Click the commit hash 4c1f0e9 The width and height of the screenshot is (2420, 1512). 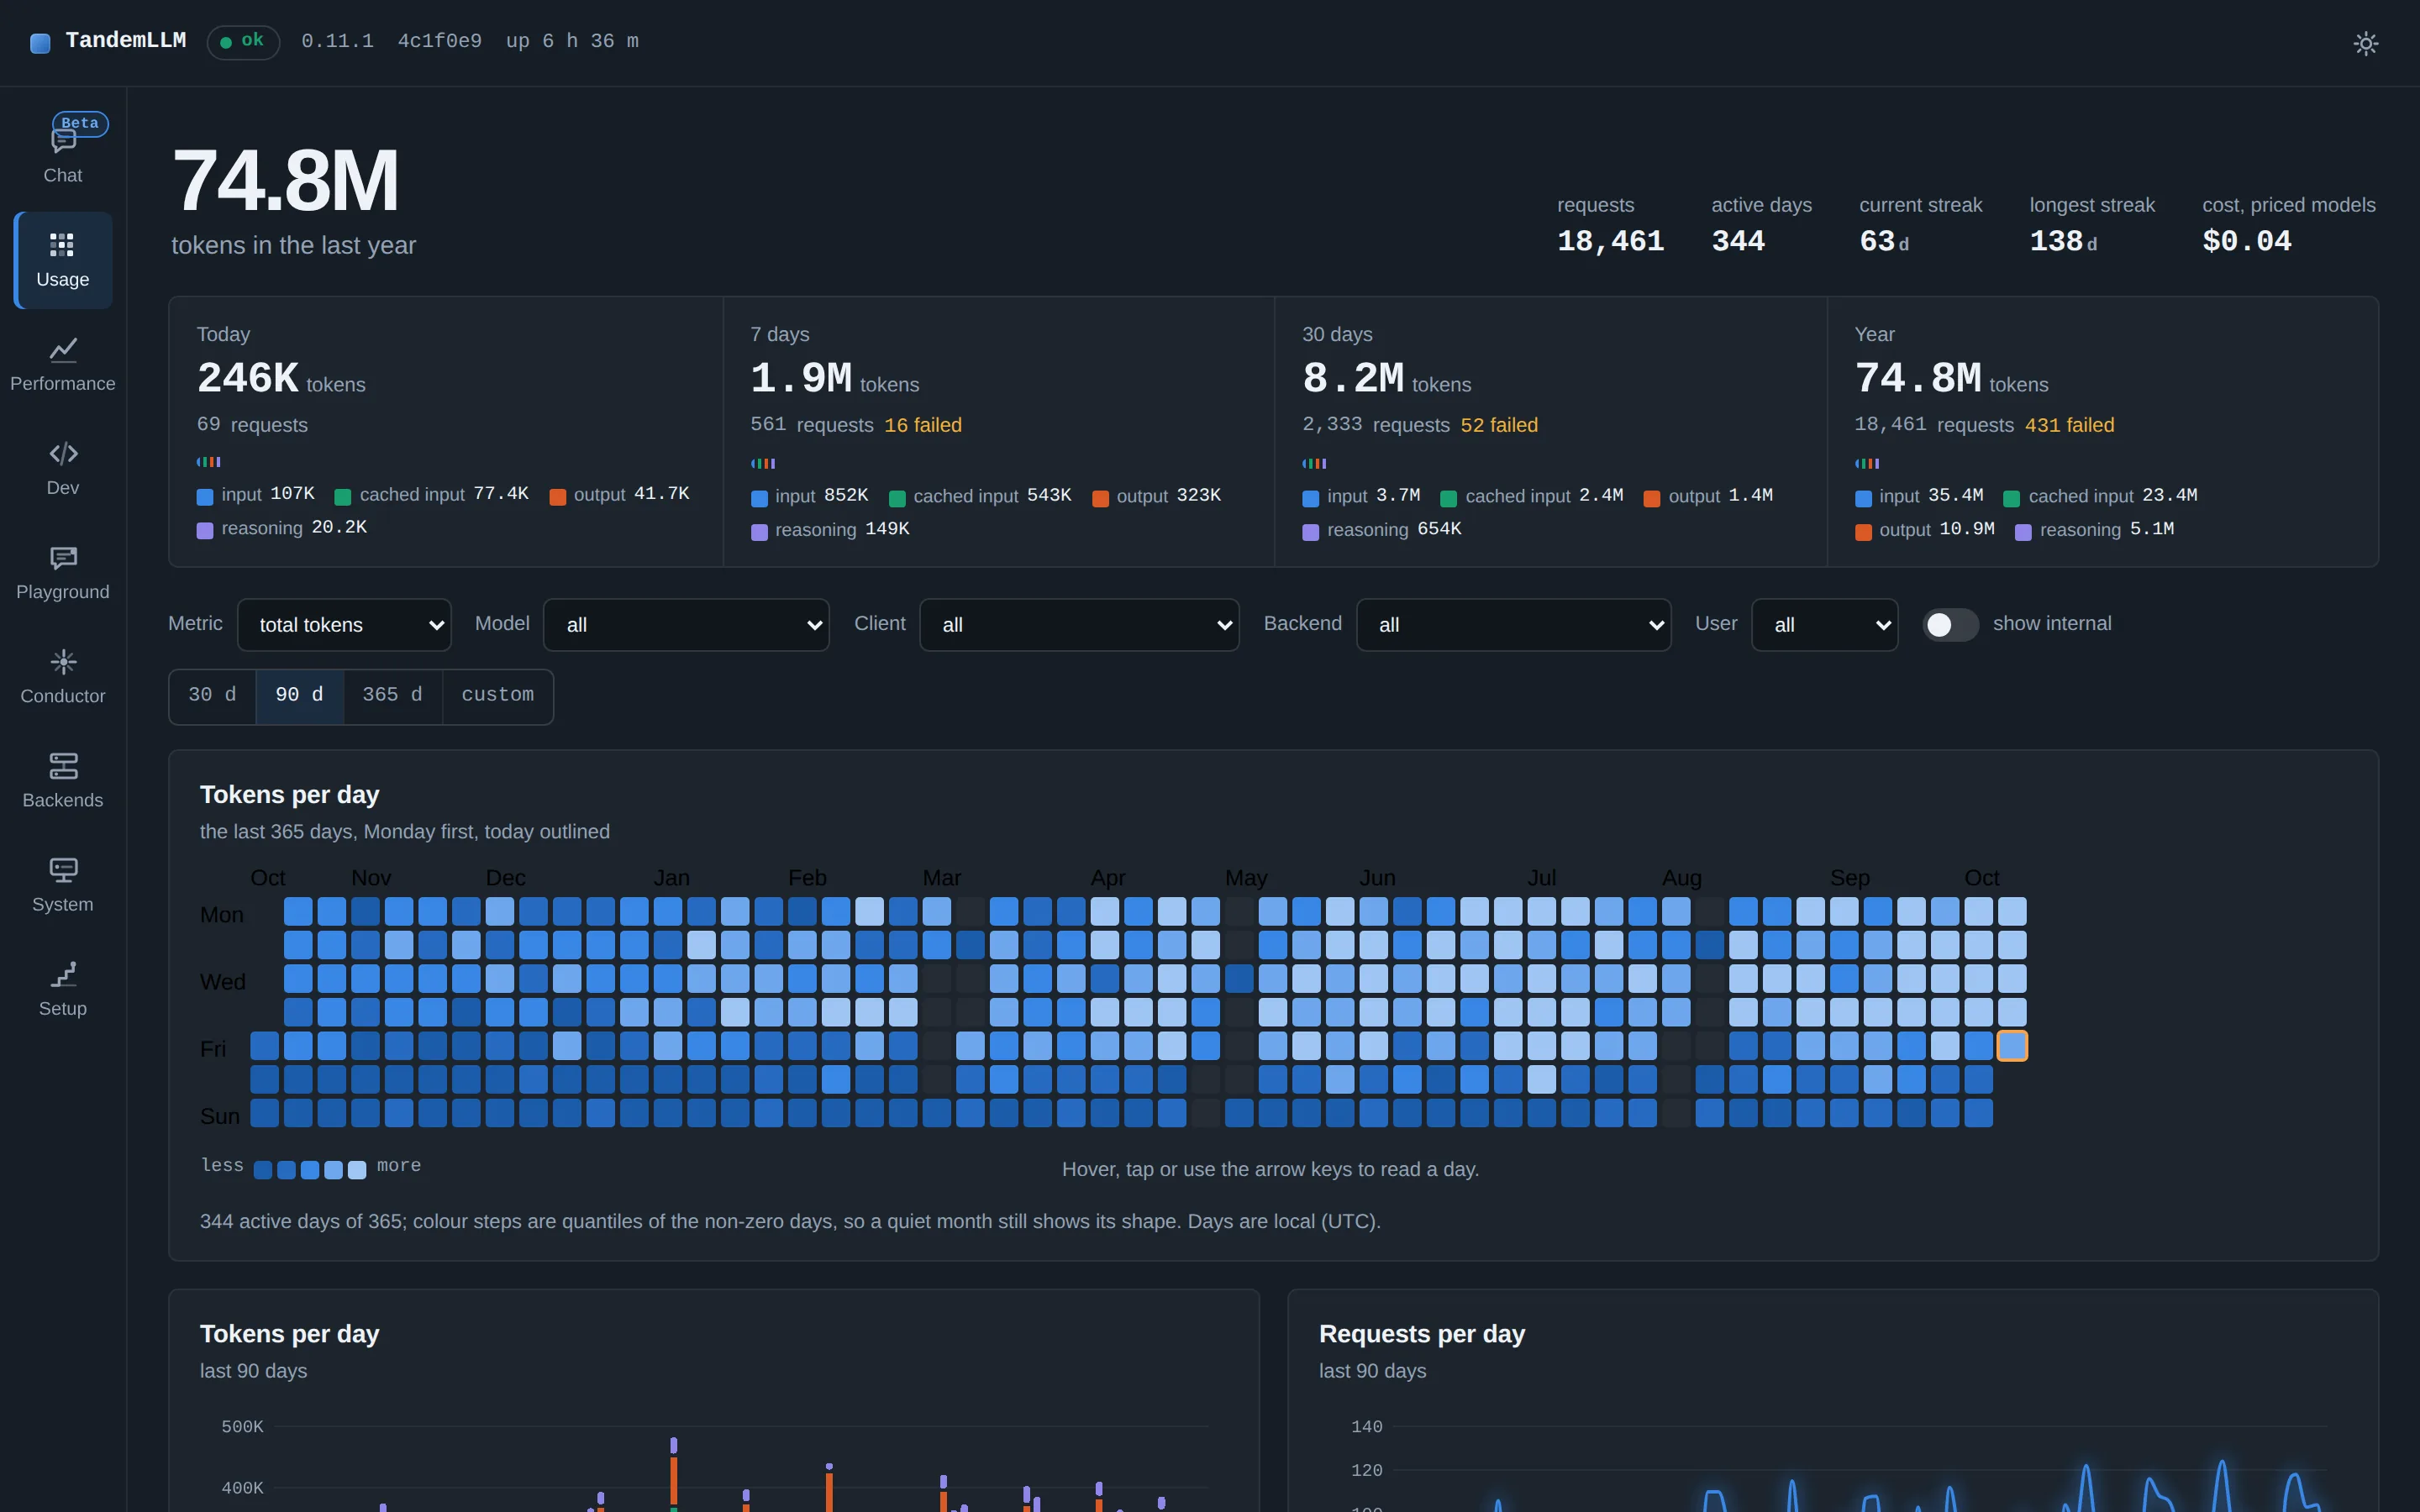tap(439, 41)
